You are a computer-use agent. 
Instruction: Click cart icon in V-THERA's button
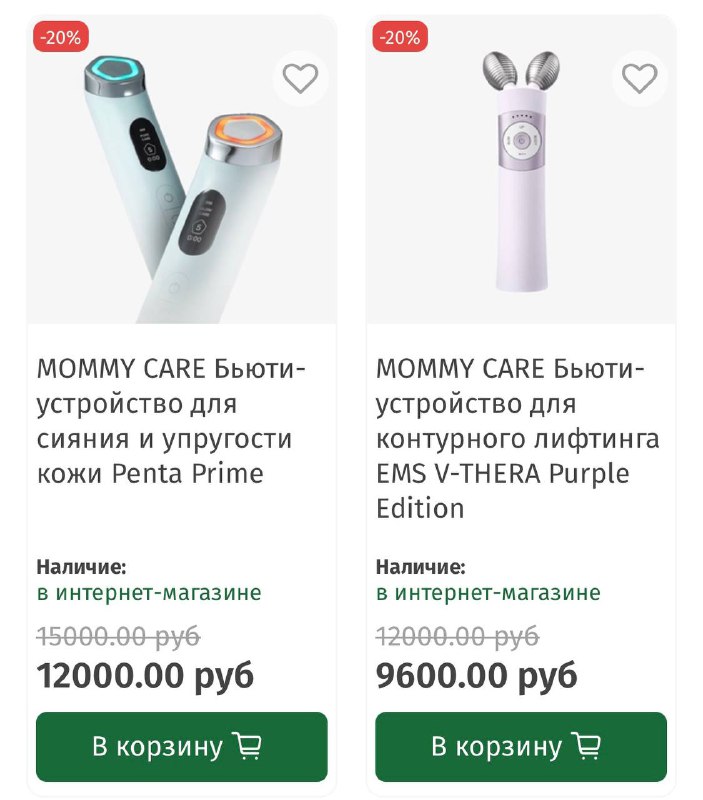[586, 746]
